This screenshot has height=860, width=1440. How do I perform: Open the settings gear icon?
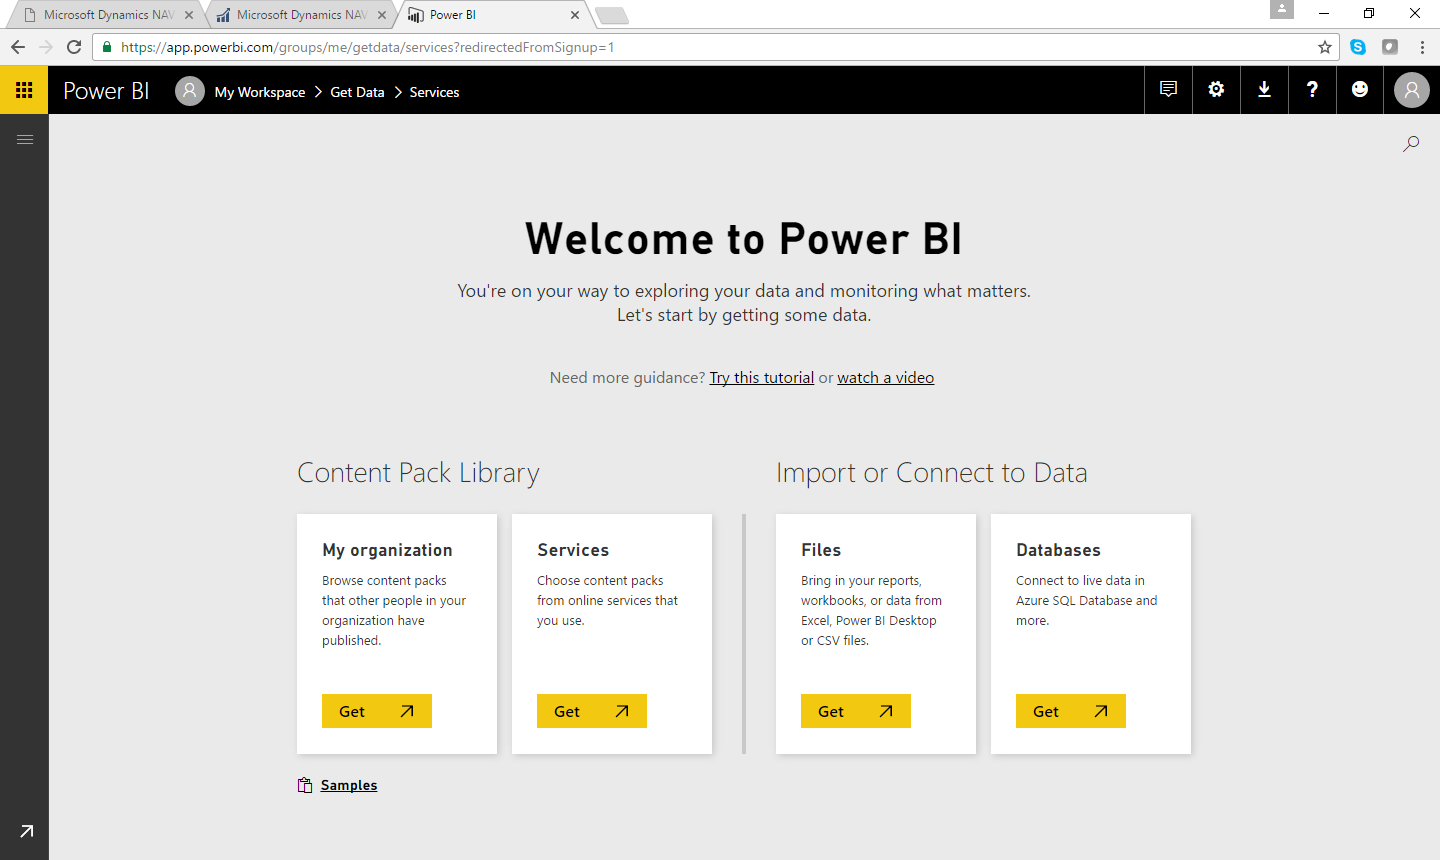click(x=1216, y=90)
